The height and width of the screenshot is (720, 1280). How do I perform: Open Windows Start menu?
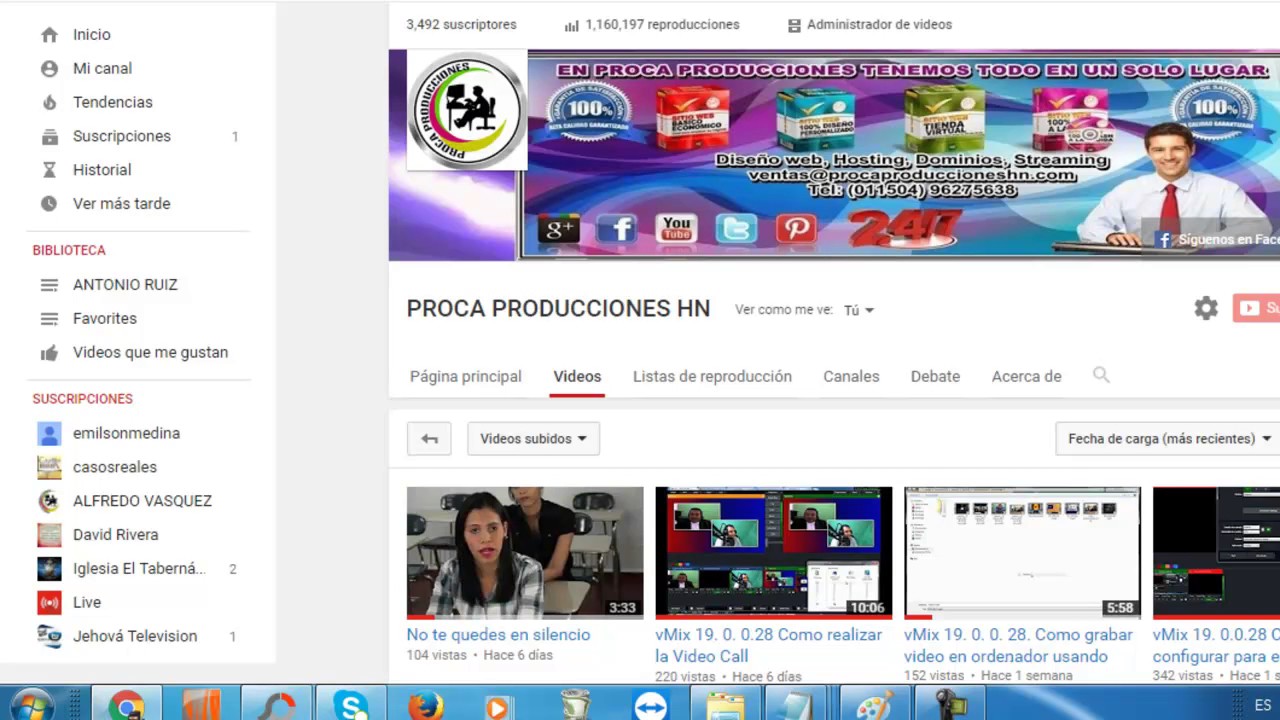33,704
